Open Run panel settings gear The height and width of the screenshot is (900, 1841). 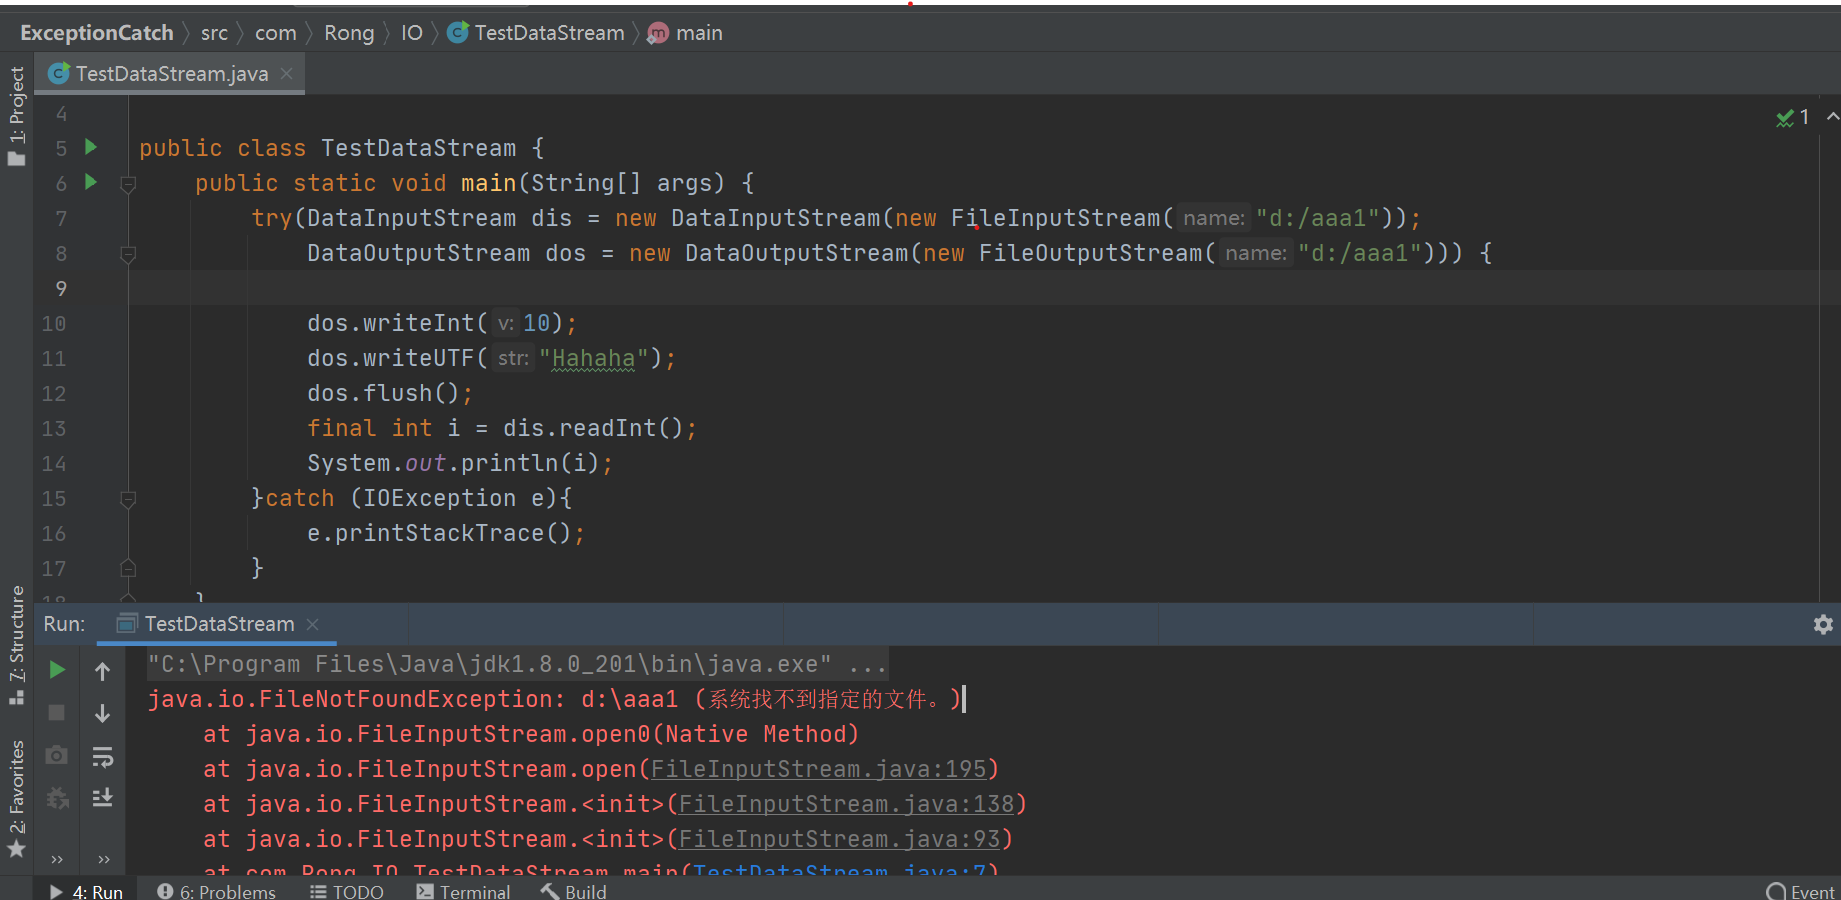1823,624
